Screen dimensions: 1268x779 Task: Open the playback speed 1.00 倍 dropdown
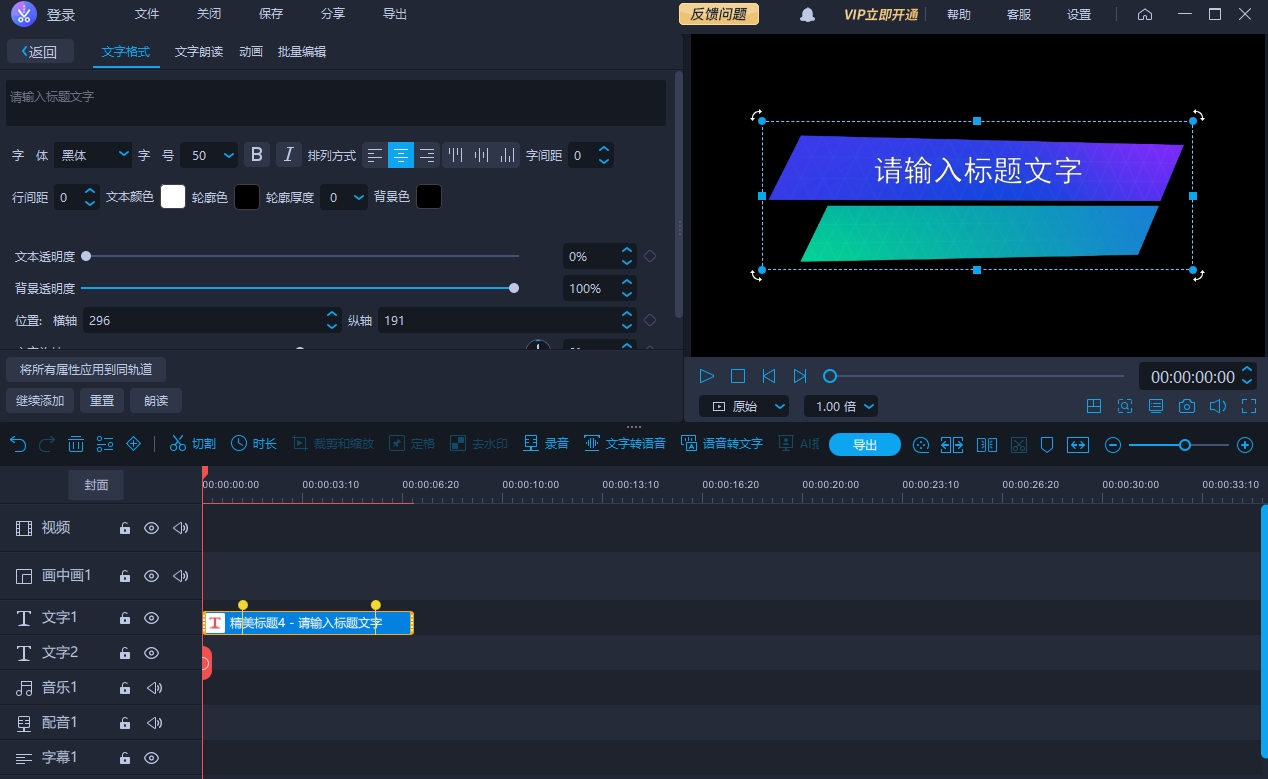[841, 406]
